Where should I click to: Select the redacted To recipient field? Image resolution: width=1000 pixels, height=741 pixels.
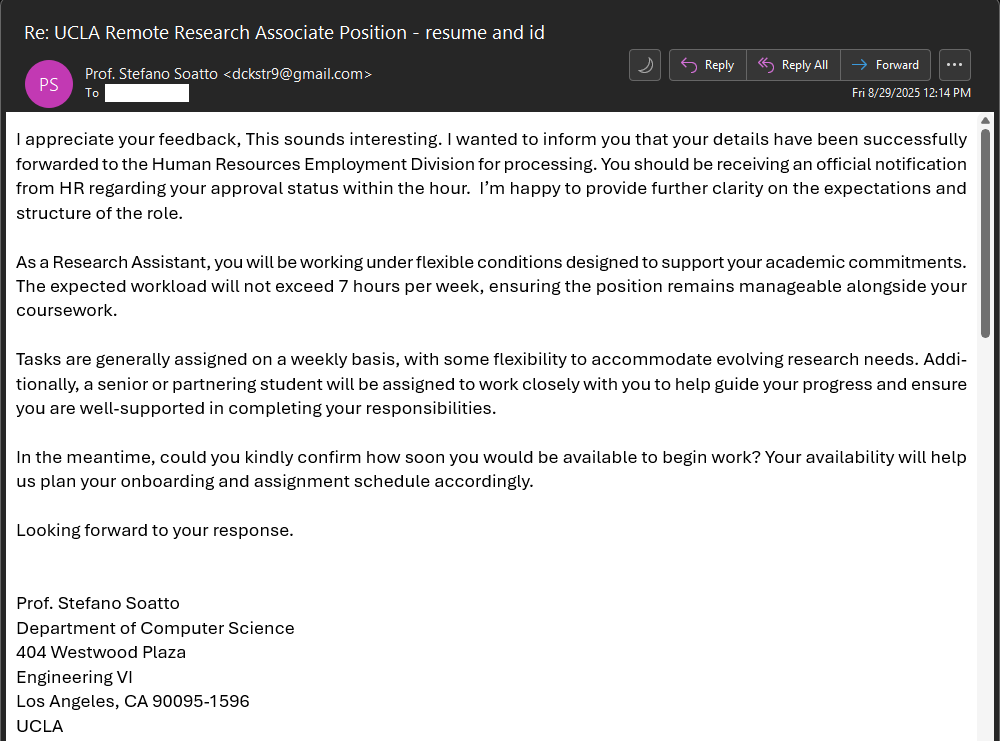(146, 93)
